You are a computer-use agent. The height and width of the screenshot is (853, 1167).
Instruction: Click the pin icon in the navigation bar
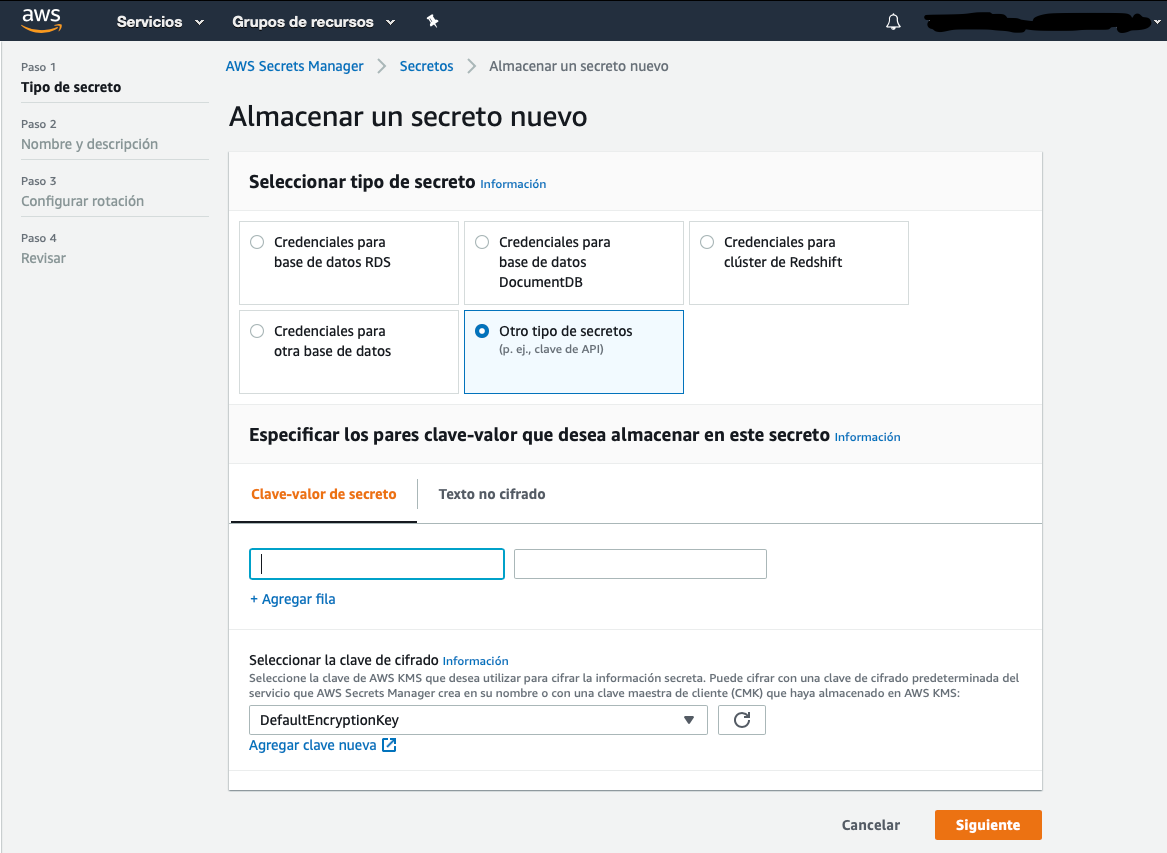433,20
